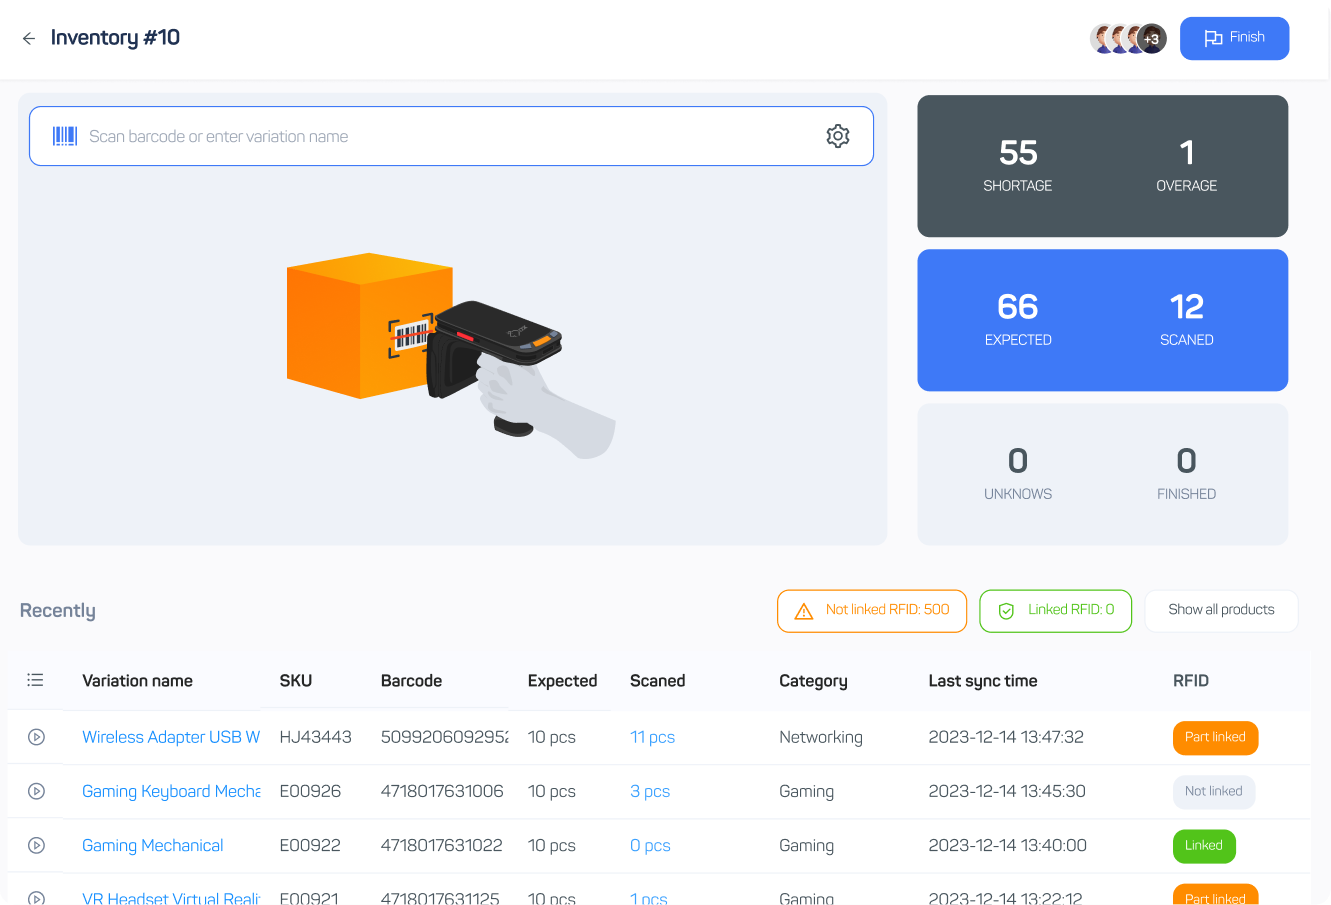Click the Part linked badge for Wireless Adapter

(x=1215, y=738)
